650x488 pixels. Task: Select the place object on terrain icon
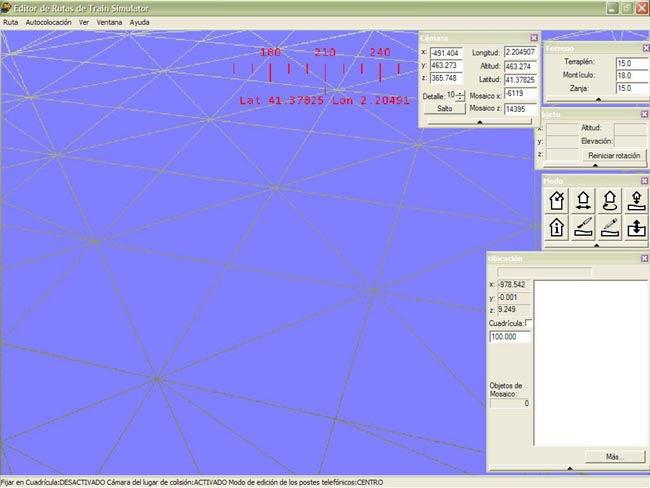pos(635,200)
